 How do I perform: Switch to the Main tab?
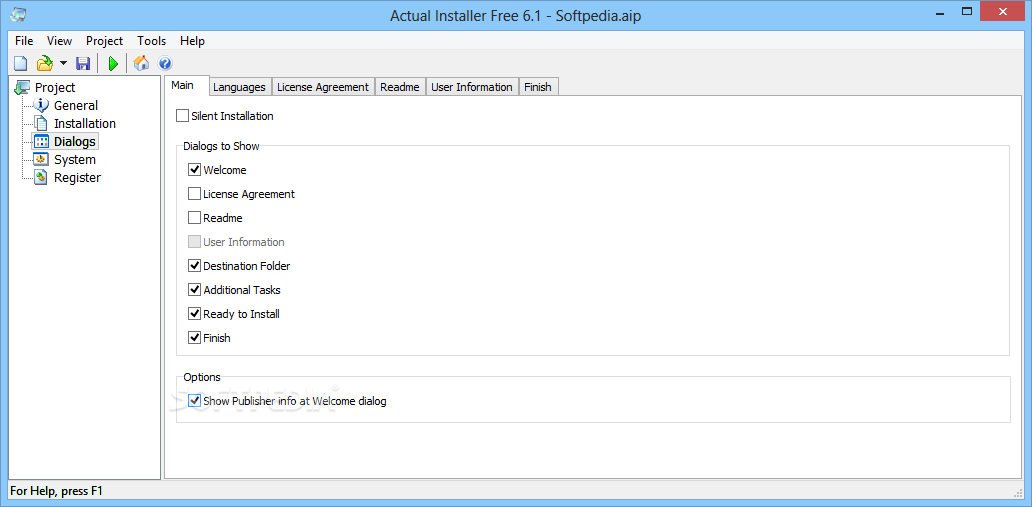[187, 86]
